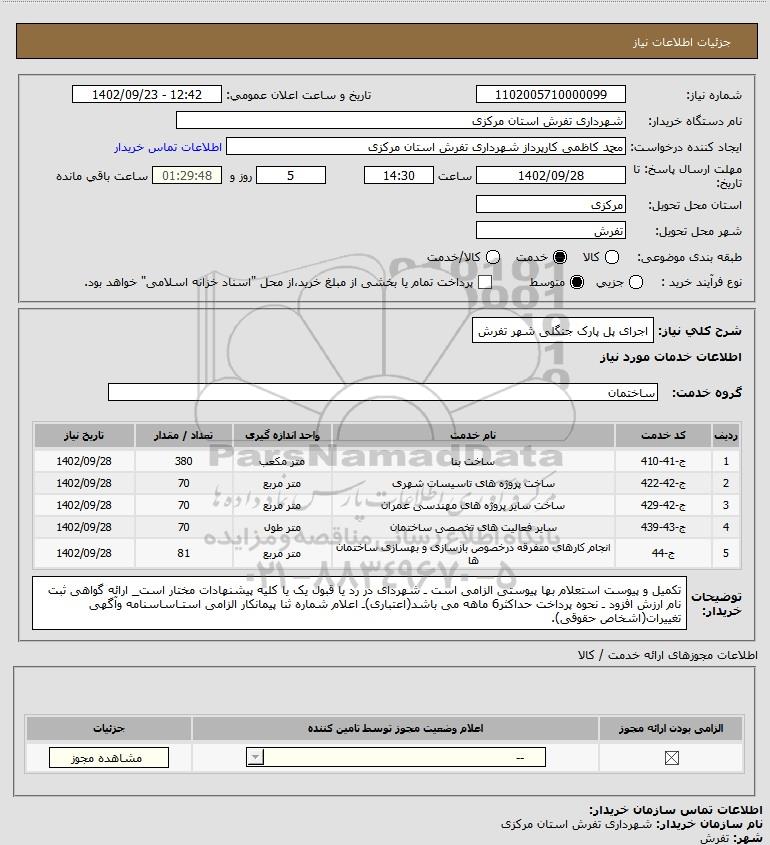Click the نام دستگاه خریدار field
770x845 pixels.
[x=401, y=120]
